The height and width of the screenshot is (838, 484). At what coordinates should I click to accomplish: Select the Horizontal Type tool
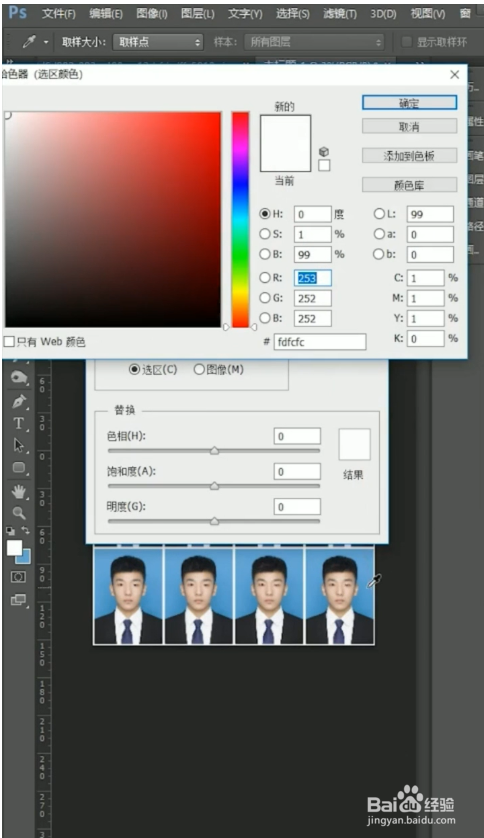(19, 423)
